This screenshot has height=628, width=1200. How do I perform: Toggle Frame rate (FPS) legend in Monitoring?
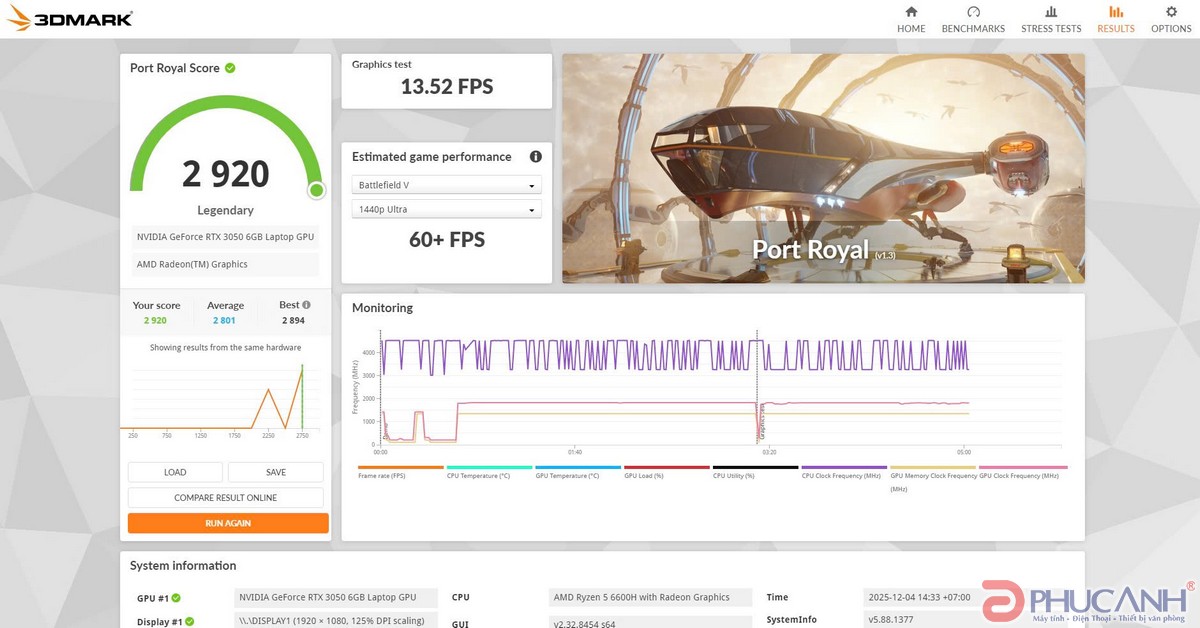click(x=400, y=467)
